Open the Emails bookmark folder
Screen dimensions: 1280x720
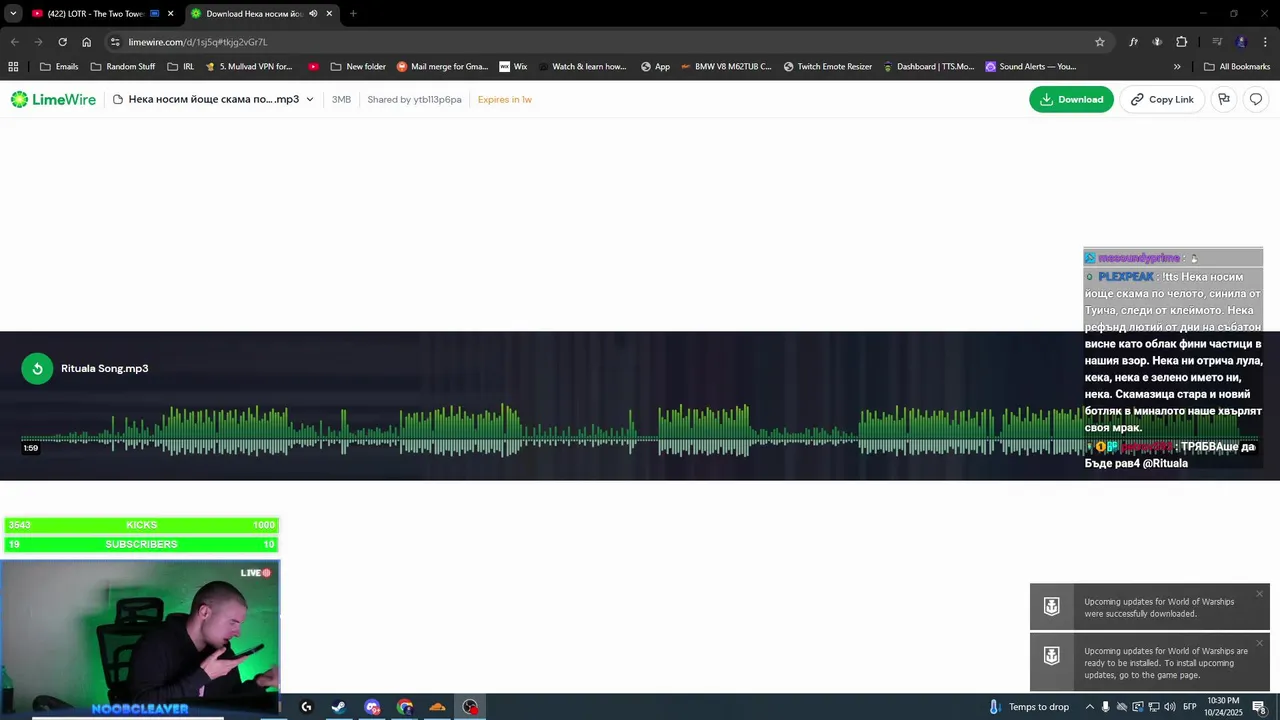pyautogui.click(x=59, y=67)
